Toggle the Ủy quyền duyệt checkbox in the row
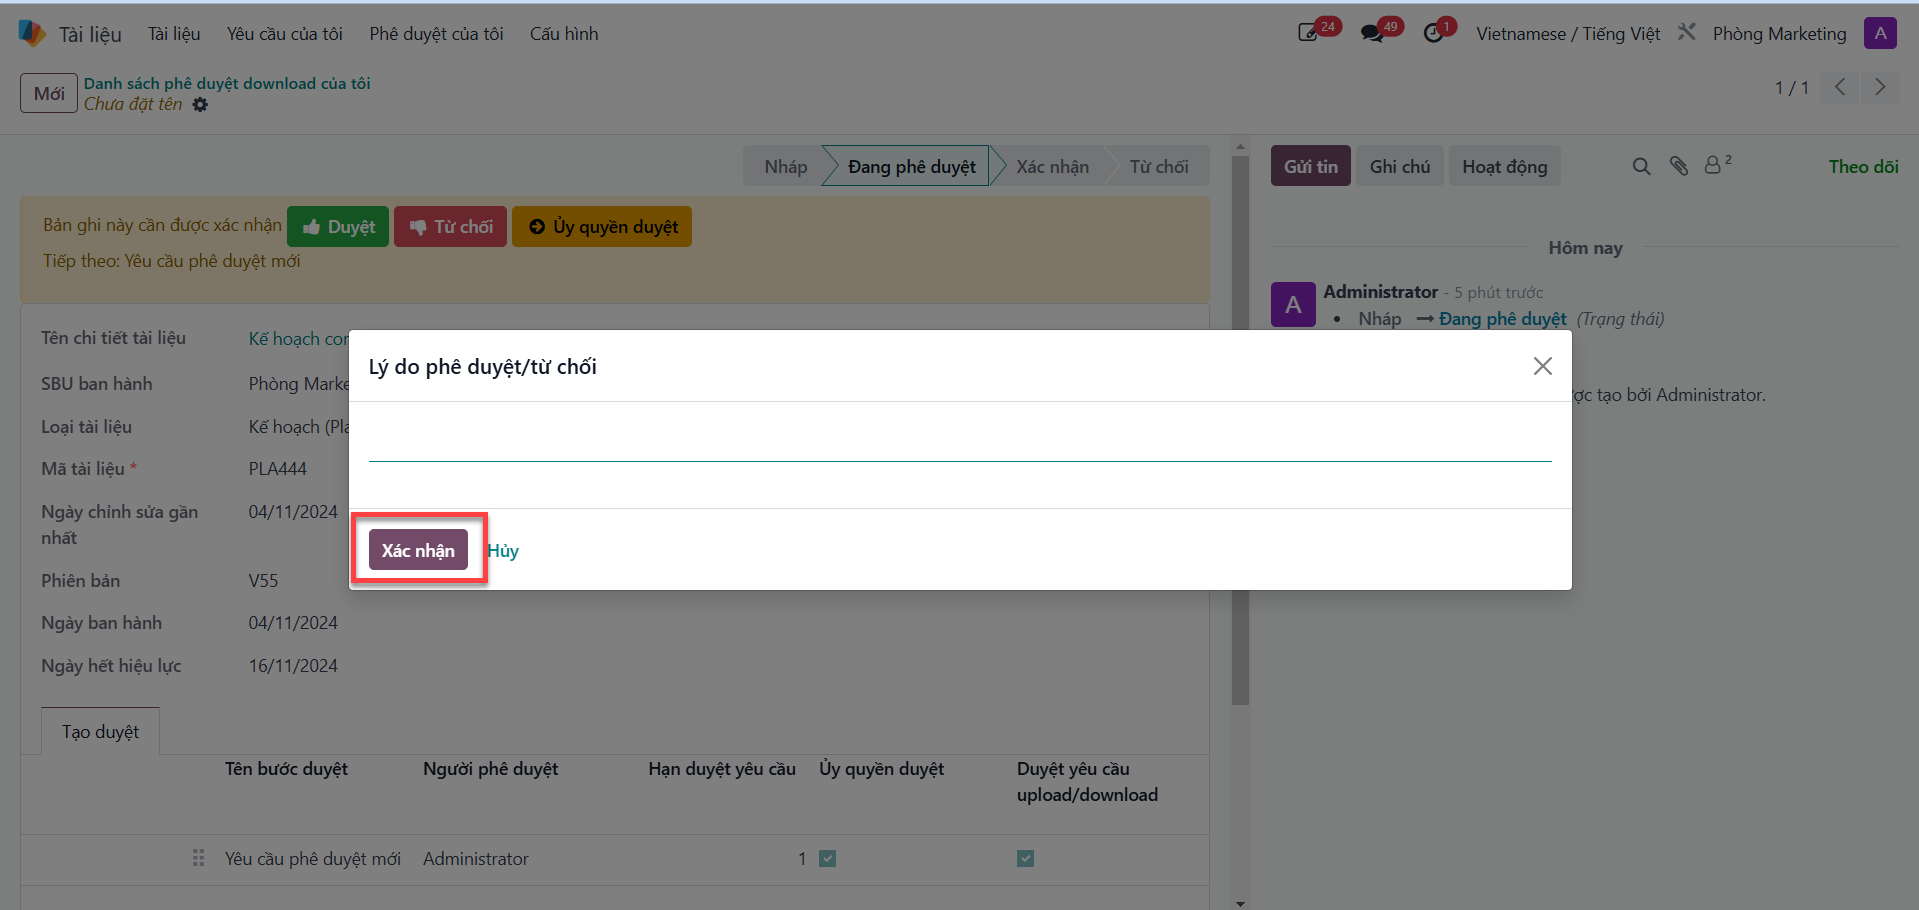This screenshot has height=910, width=1919. 827,858
